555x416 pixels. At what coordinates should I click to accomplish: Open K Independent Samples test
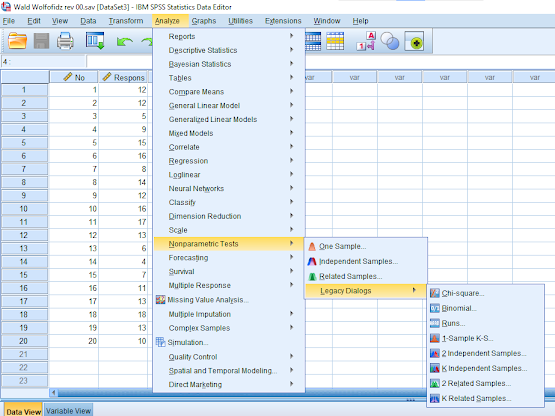pyautogui.click(x=485, y=369)
